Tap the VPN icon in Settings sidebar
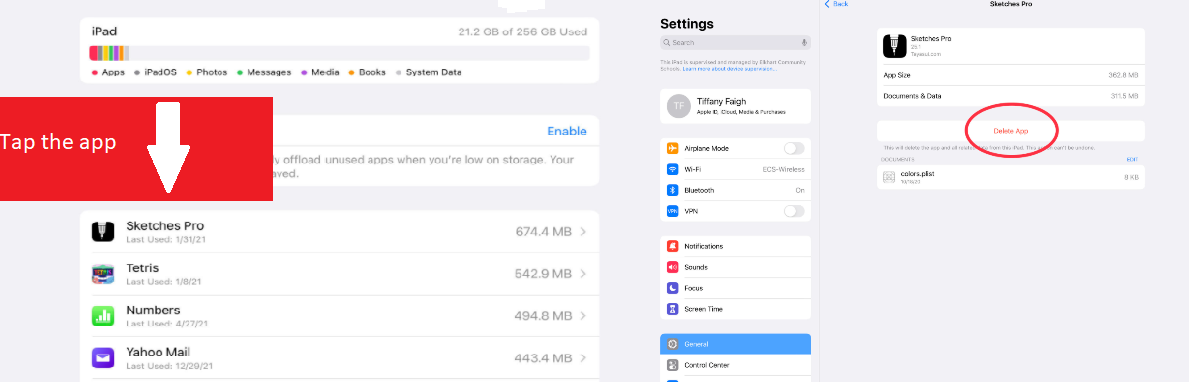The image size is (1189, 382). click(x=673, y=211)
